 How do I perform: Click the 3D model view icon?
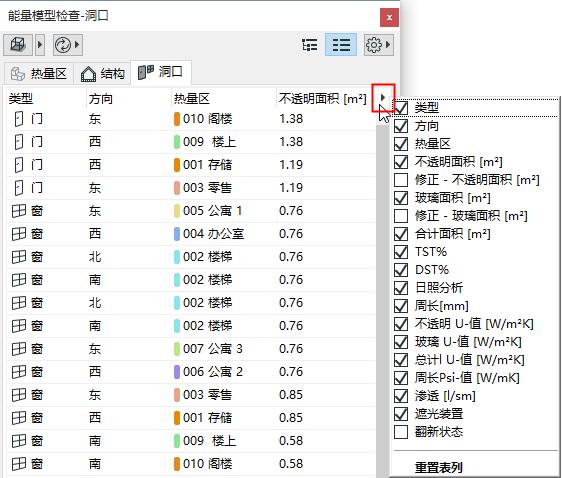point(18,45)
